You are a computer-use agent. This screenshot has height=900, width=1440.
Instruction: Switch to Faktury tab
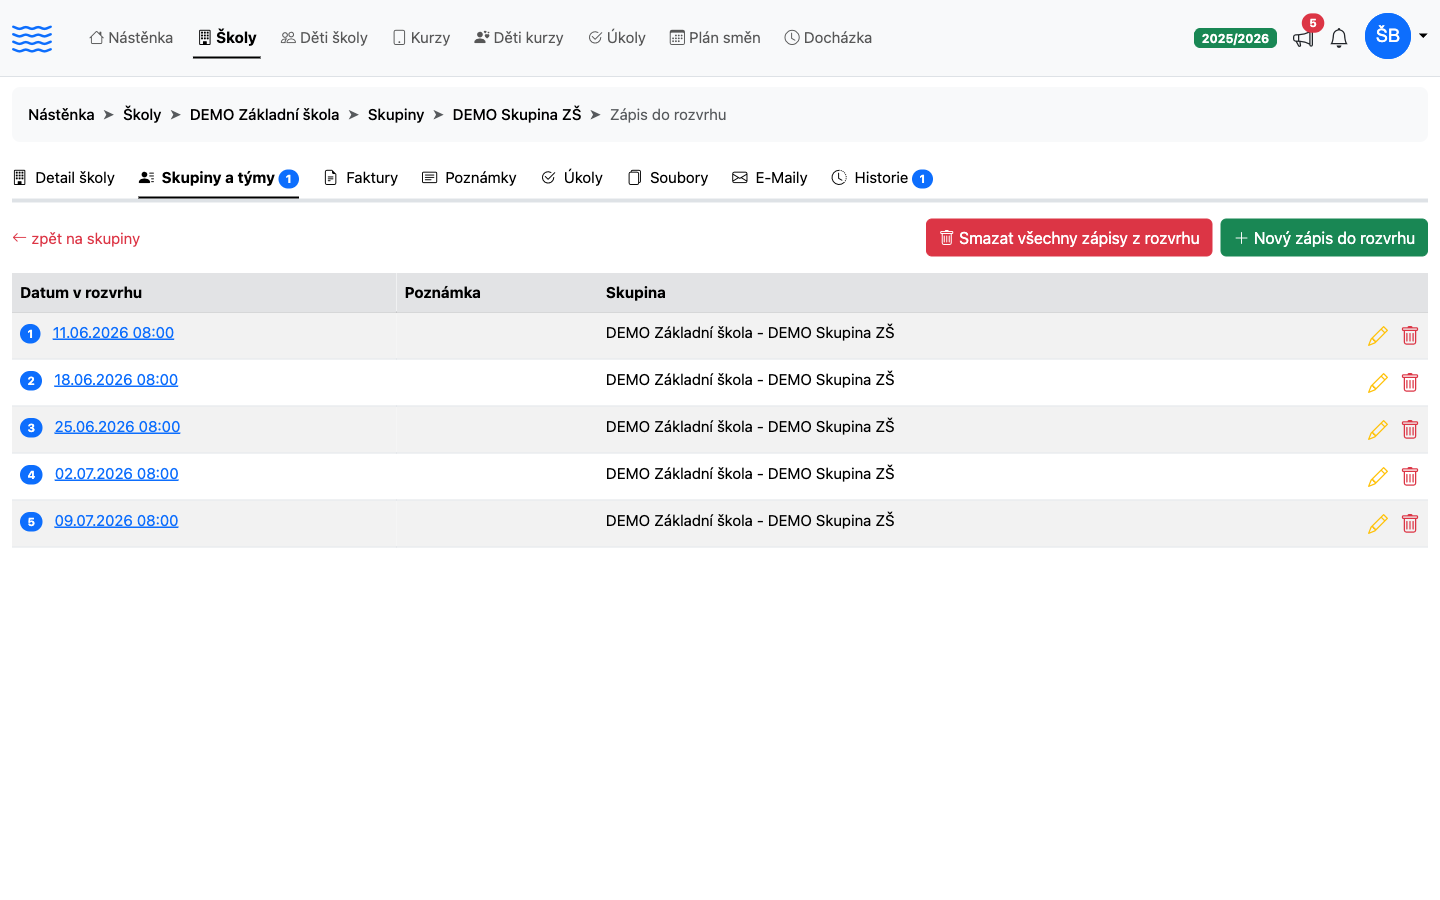click(361, 178)
